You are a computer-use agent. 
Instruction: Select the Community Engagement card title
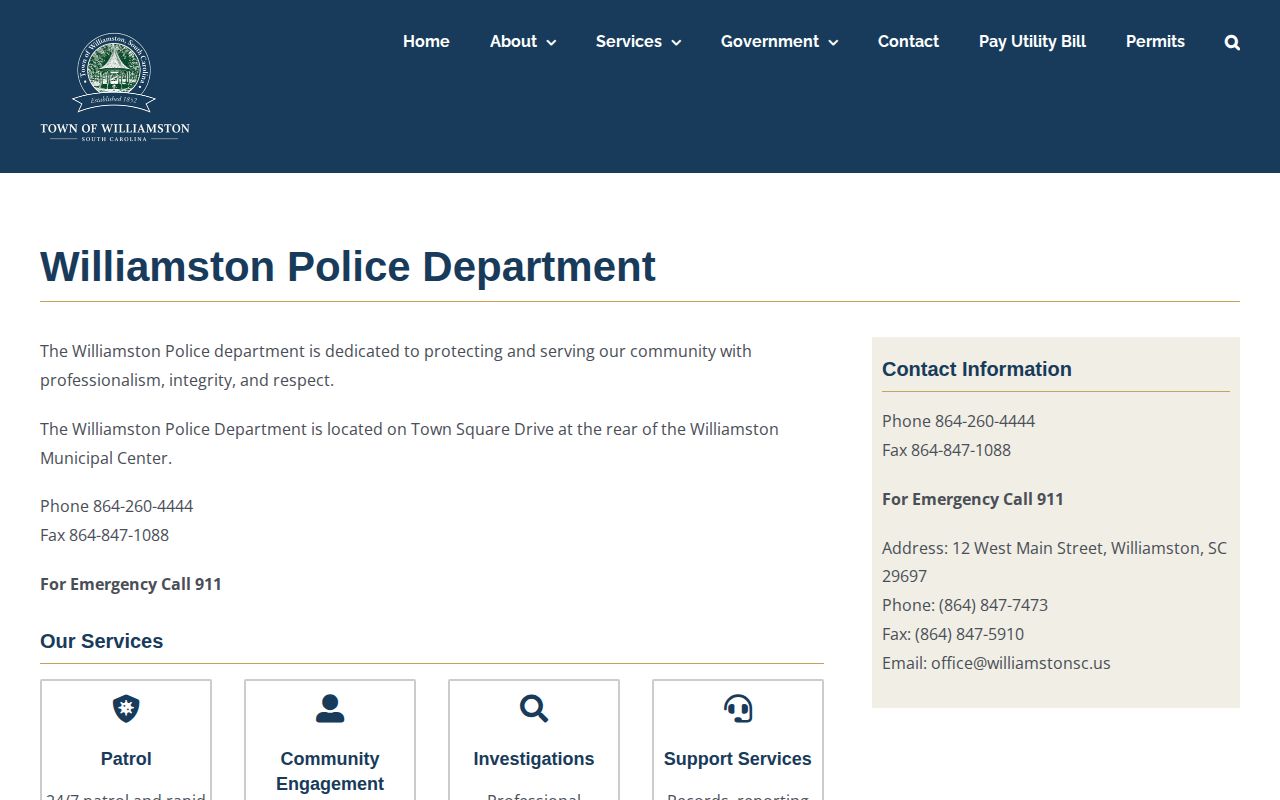pyautogui.click(x=330, y=771)
